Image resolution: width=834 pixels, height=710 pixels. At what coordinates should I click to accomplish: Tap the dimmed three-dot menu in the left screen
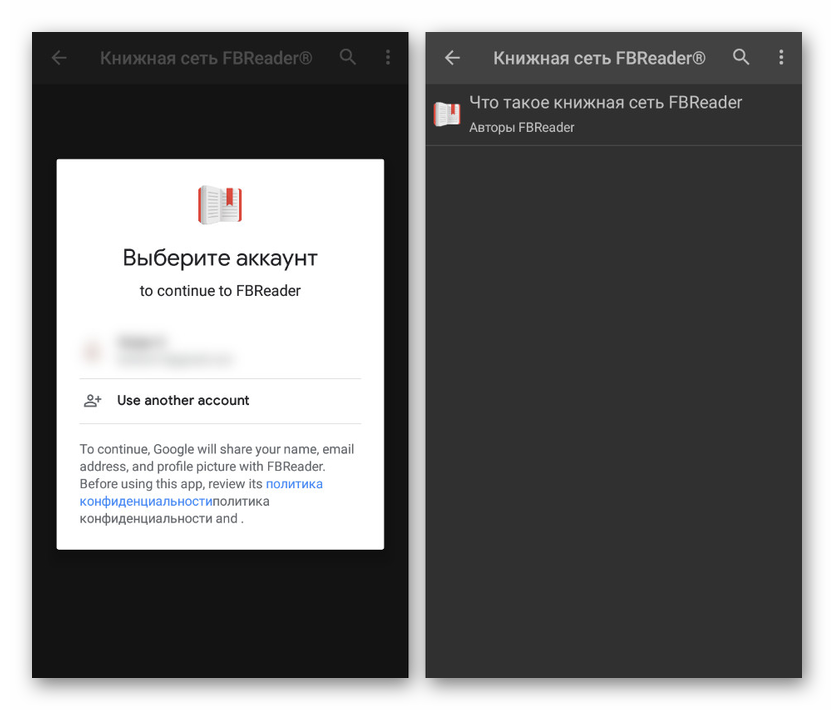[388, 57]
